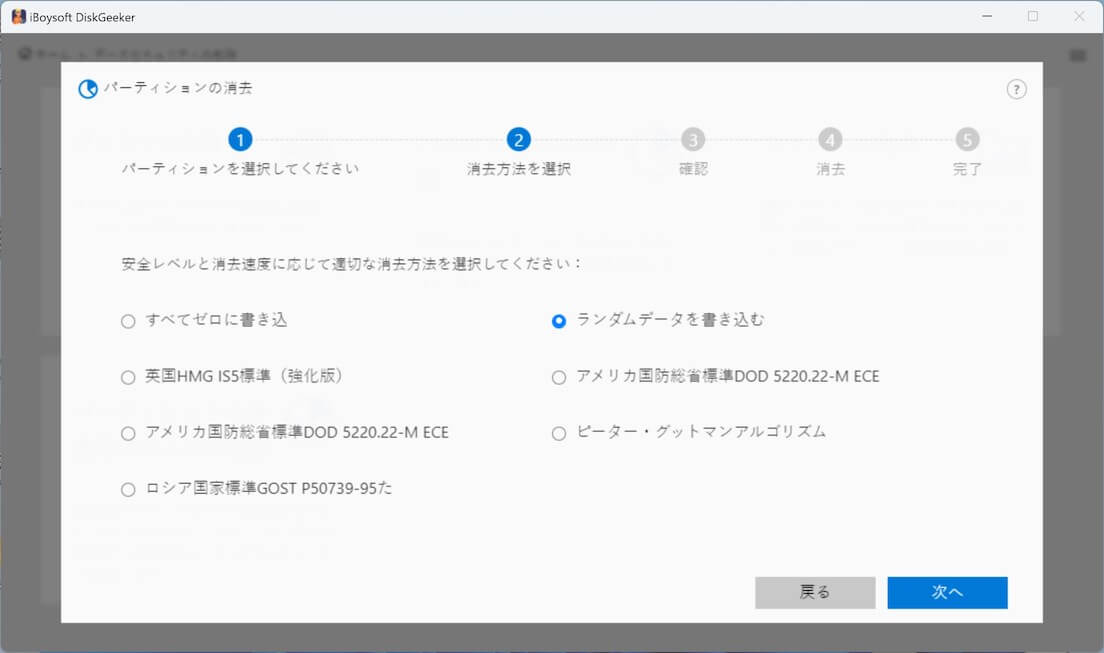Select the step 1 circle indicator
The height and width of the screenshot is (653, 1104).
pyautogui.click(x=240, y=140)
